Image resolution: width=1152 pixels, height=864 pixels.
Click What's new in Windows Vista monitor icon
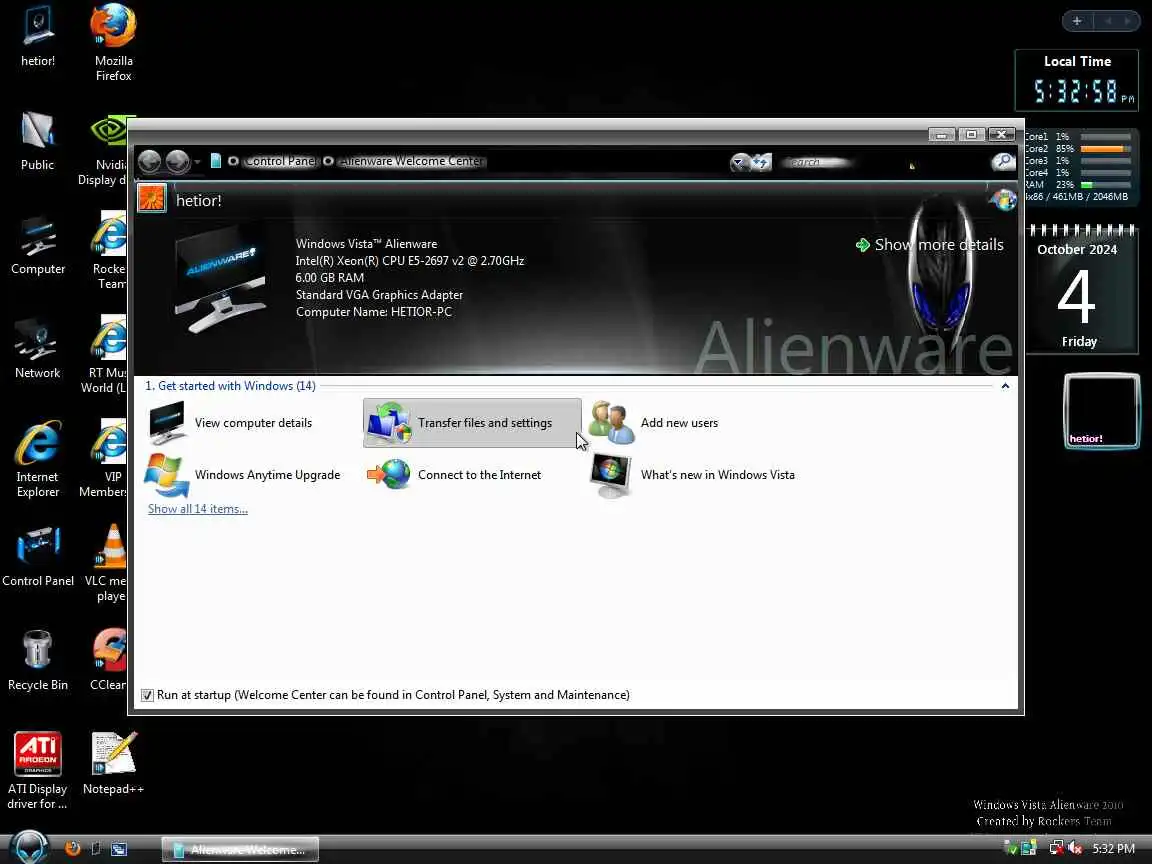coord(611,475)
